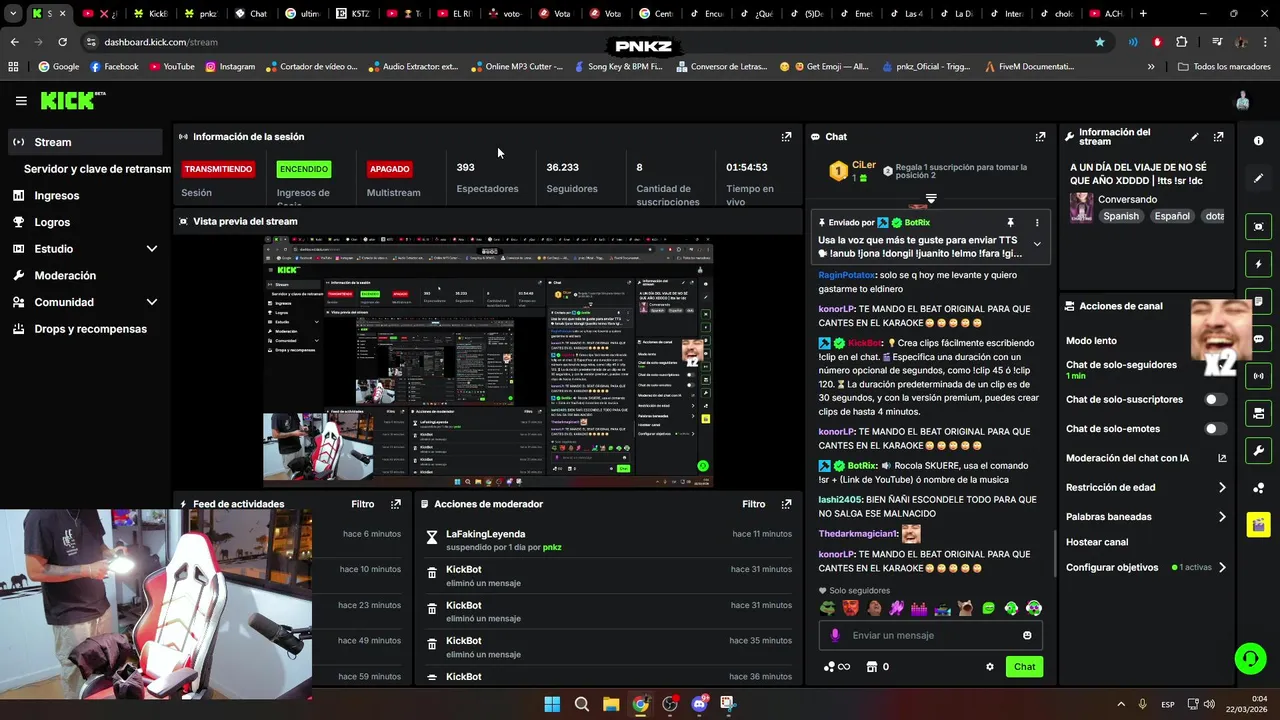The image size is (1280, 720).
Task: Pop out the Chat panel
Action: [1040, 137]
